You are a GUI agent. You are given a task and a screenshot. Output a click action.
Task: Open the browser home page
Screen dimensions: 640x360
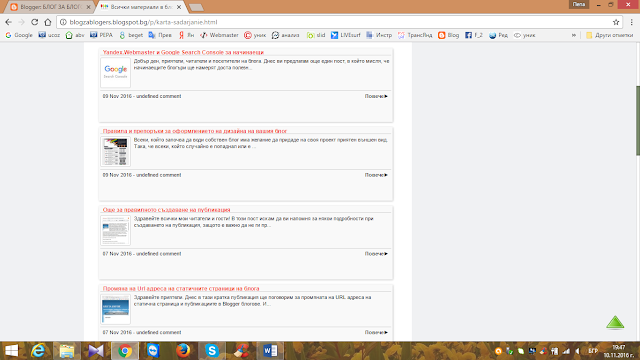click(48, 22)
